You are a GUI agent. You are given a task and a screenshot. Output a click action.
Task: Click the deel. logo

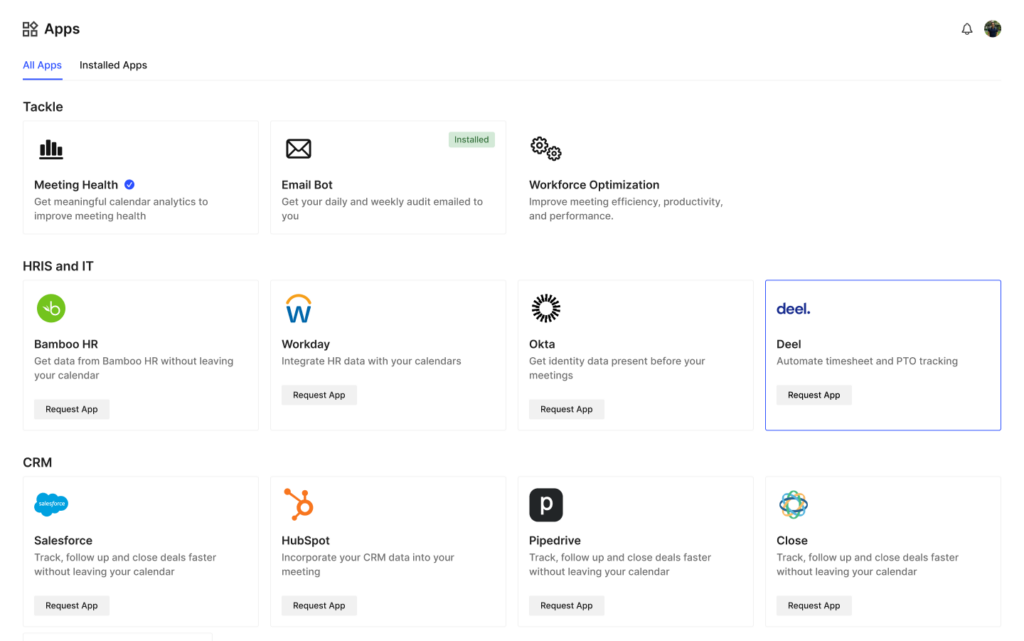[793, 309]
